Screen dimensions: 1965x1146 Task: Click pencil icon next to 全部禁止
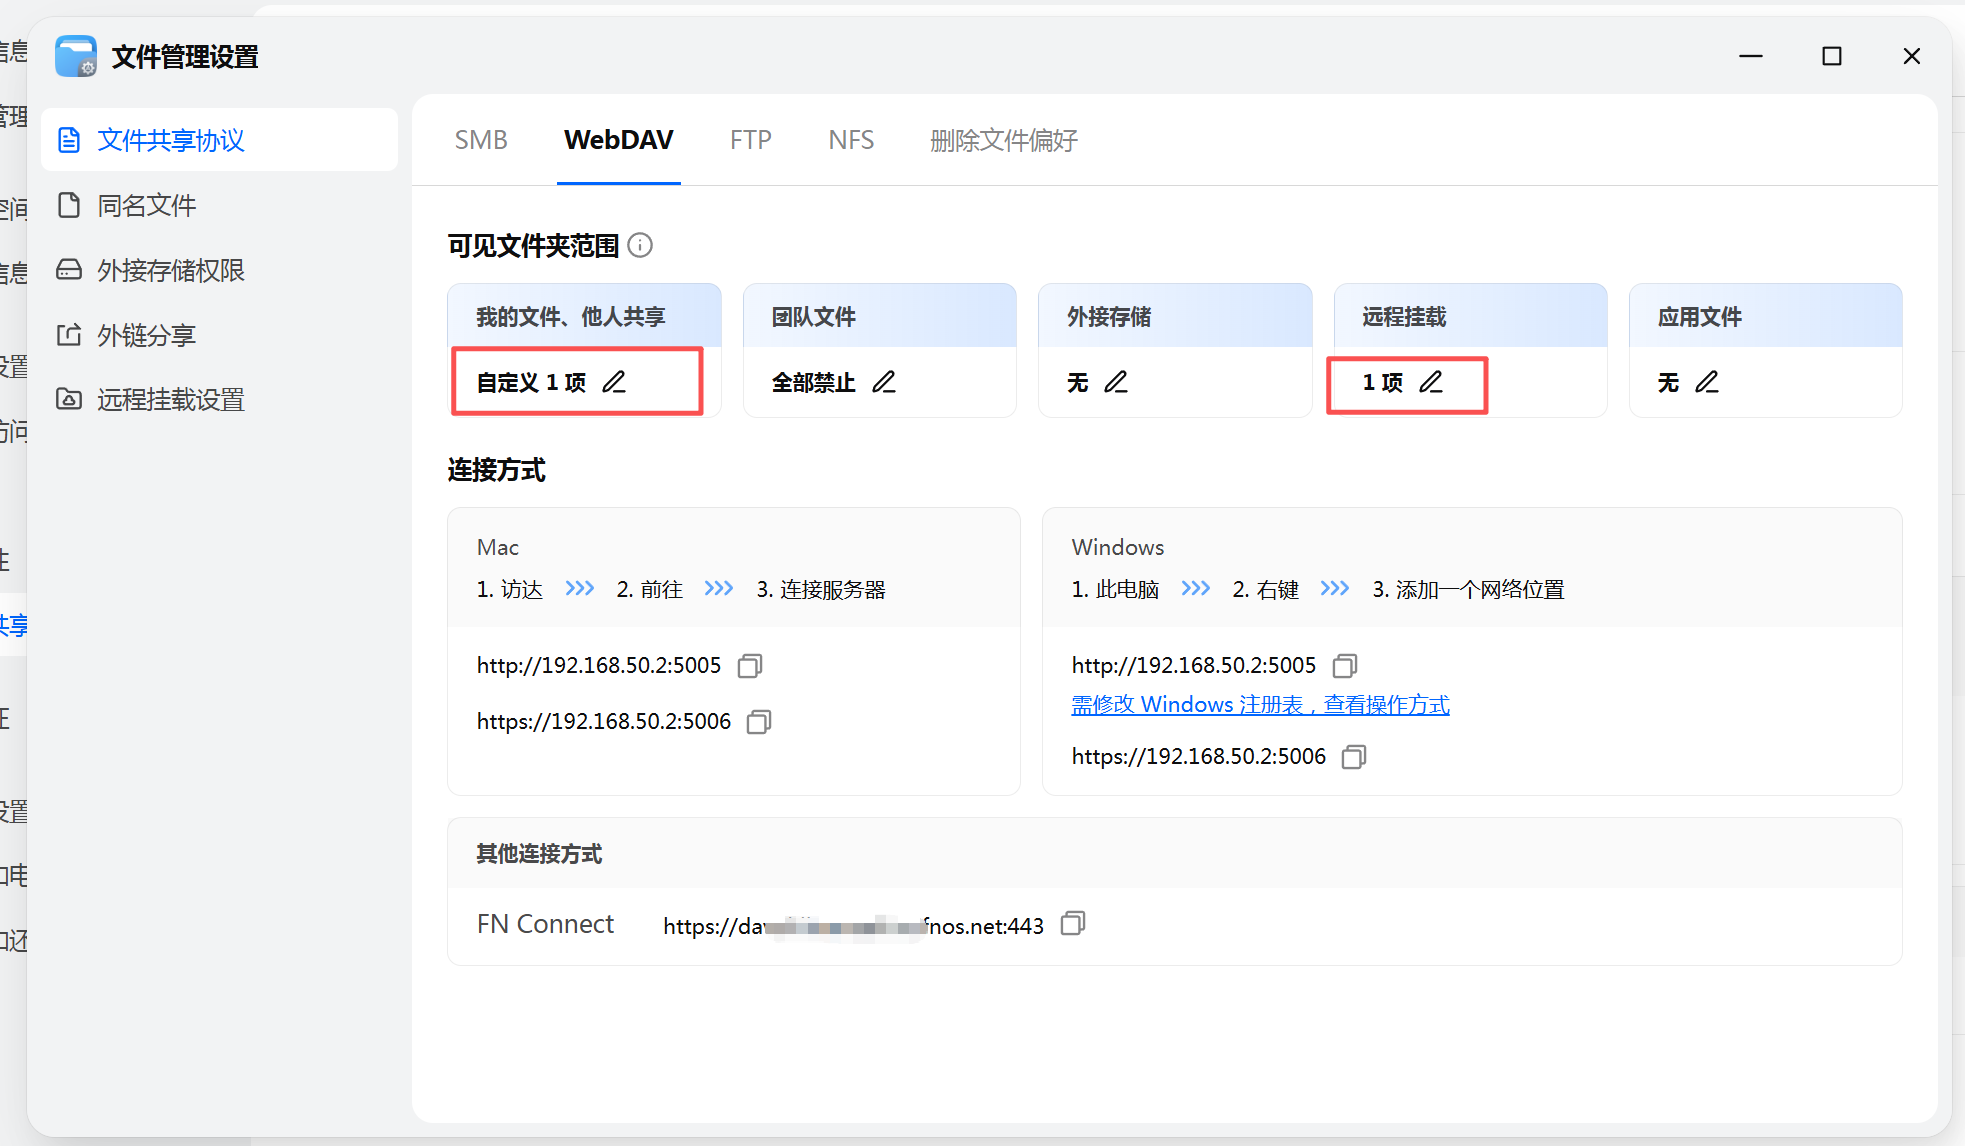[884, 382]
